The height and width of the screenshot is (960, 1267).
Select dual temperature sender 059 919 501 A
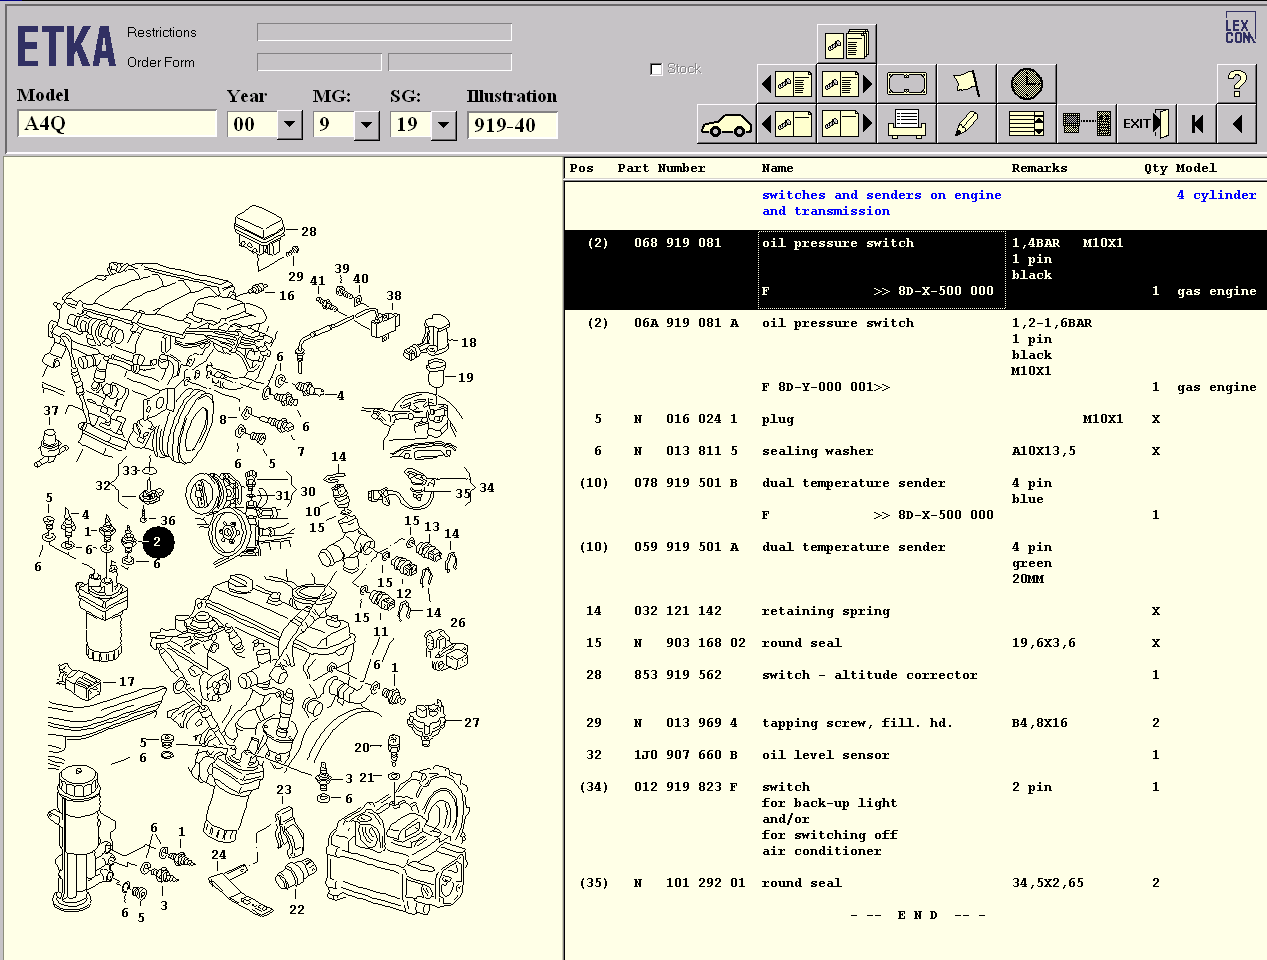coord(915,563)
